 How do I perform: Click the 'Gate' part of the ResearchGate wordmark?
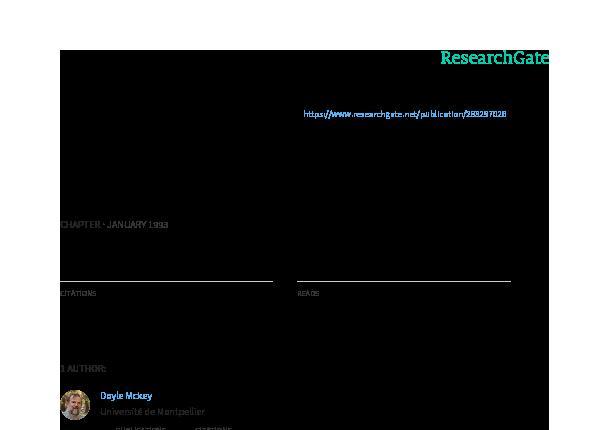(x=531, y=58)
